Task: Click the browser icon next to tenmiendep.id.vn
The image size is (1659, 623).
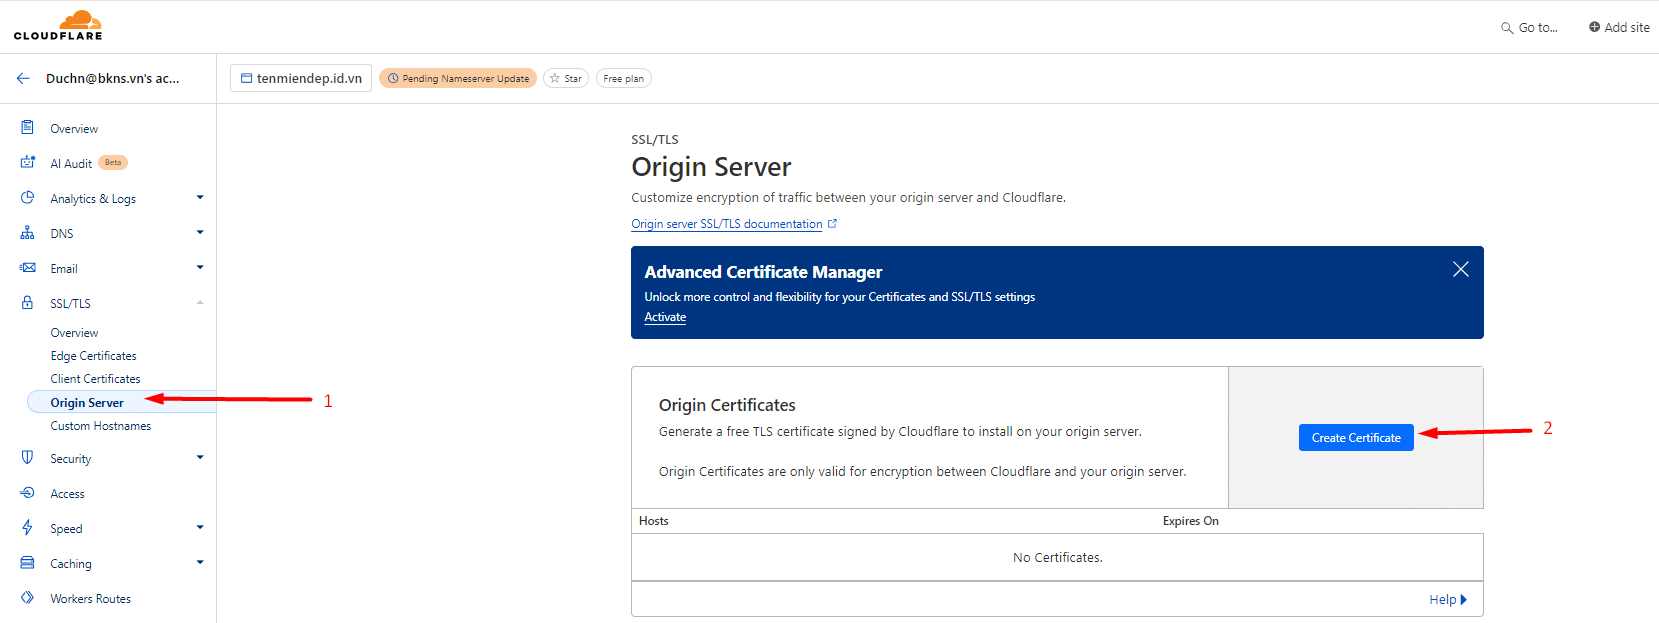Action: click(246, 78)
